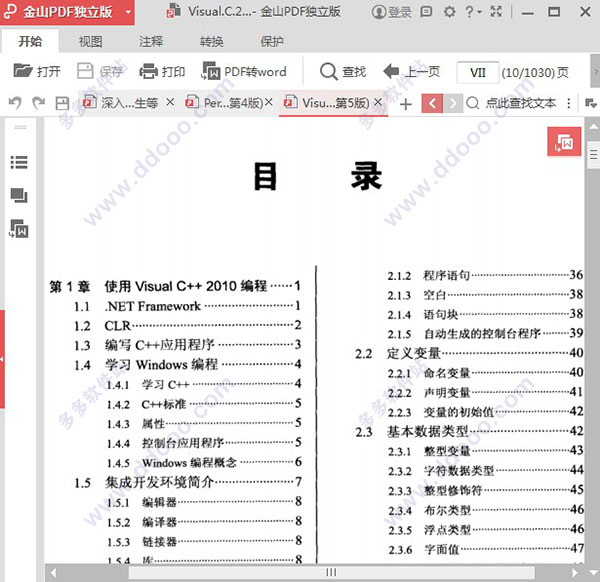Click the horizontal scrollbar left arrow

point(53,573)
